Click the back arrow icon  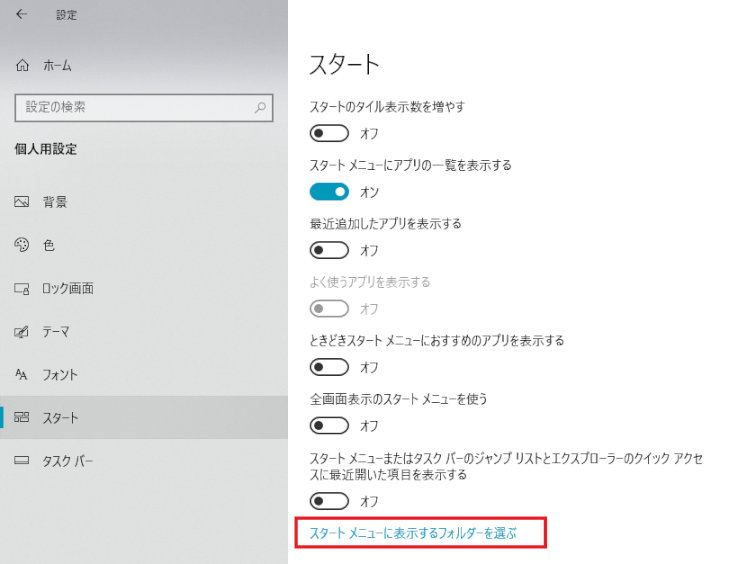(21, 14)
